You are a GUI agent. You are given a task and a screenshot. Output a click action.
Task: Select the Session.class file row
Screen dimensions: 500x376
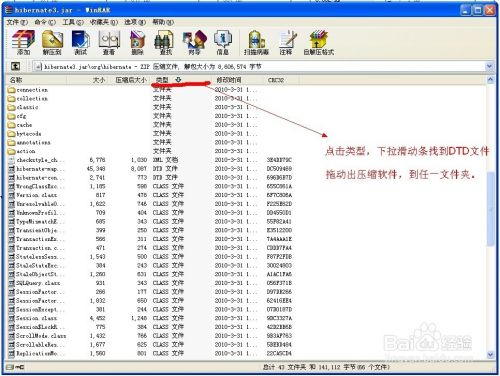(150, 318)
